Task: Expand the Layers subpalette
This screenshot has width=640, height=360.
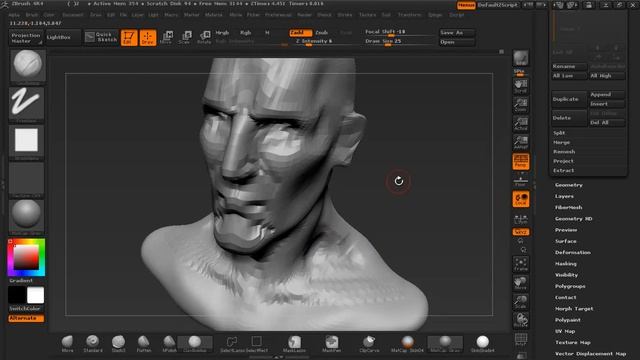Action: click(564, 196)
